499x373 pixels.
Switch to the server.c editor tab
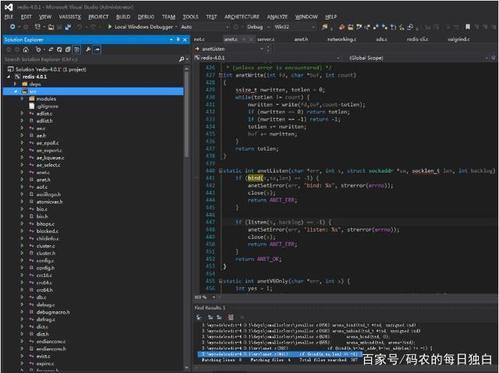[266, 39]
